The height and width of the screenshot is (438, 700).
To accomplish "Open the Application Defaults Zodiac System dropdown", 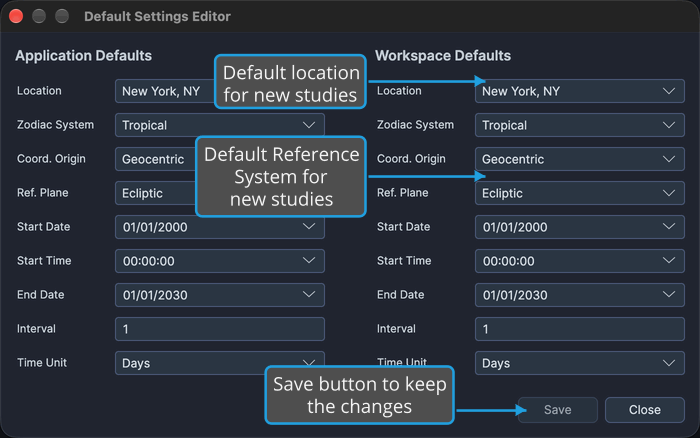I will pyautogui.click(x=220, y=125).
